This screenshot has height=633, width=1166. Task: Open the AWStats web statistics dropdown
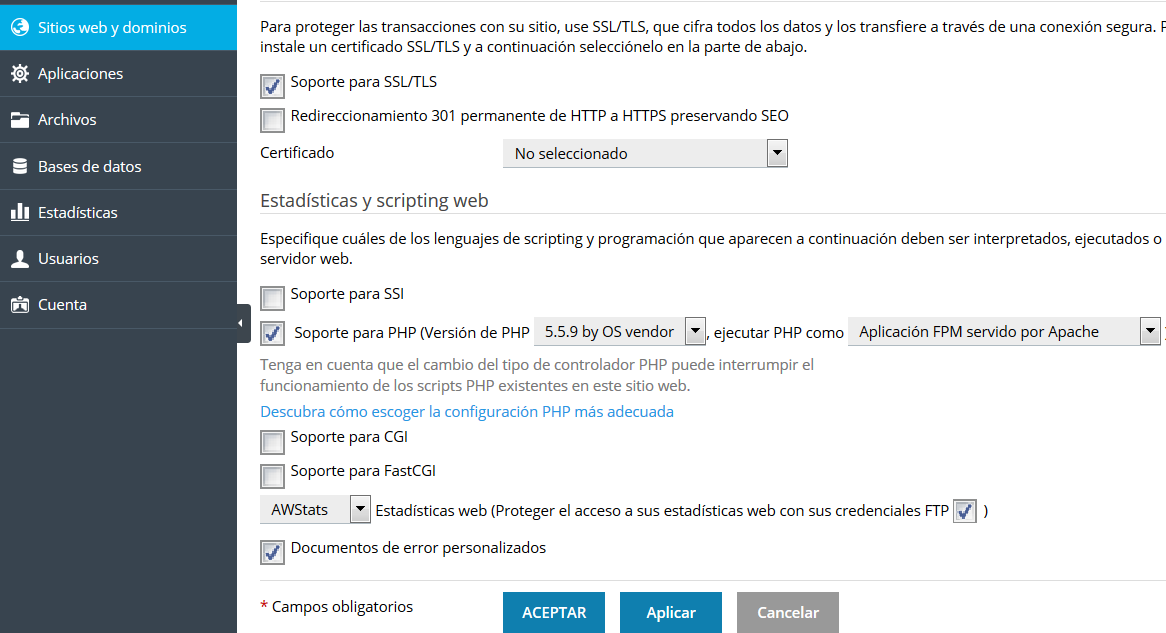tap(315, 509)
